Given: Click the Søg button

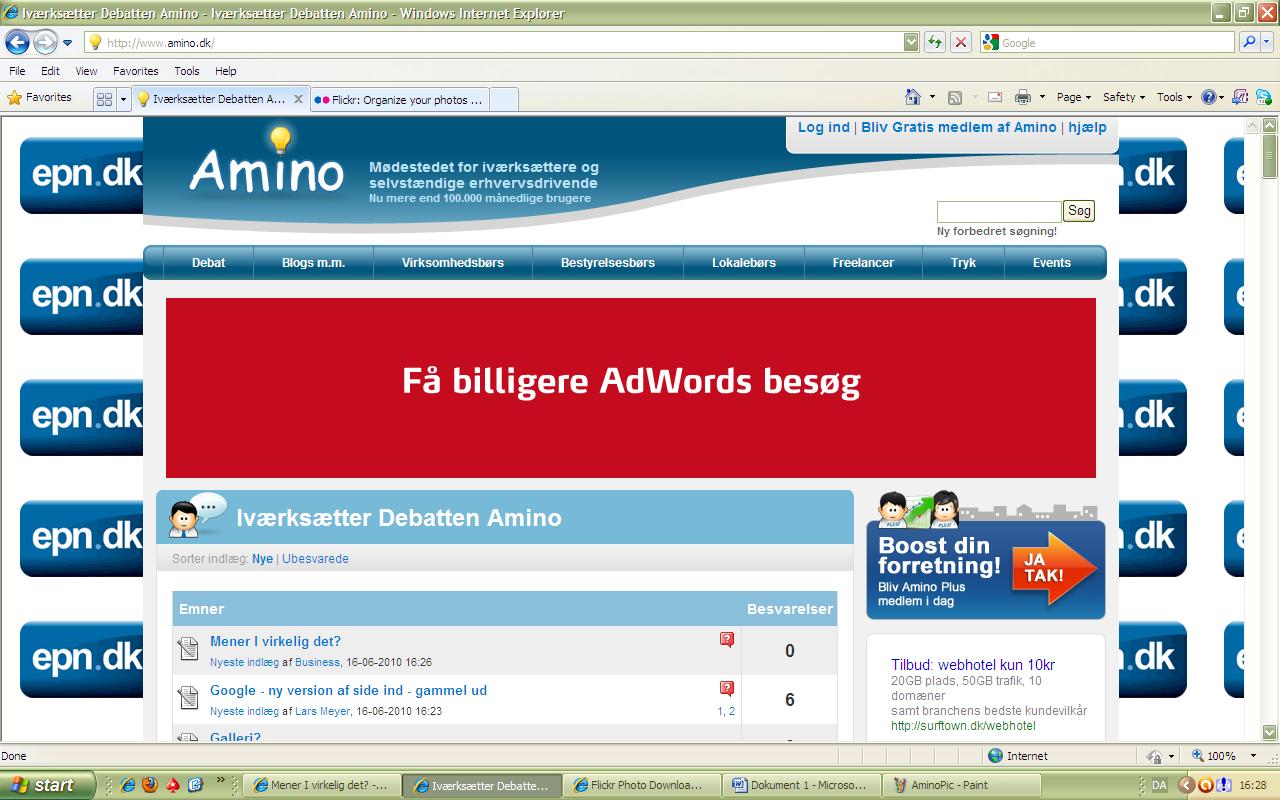Looking at the screenshot, I should pyautogui.click(x=1079, y=211).
